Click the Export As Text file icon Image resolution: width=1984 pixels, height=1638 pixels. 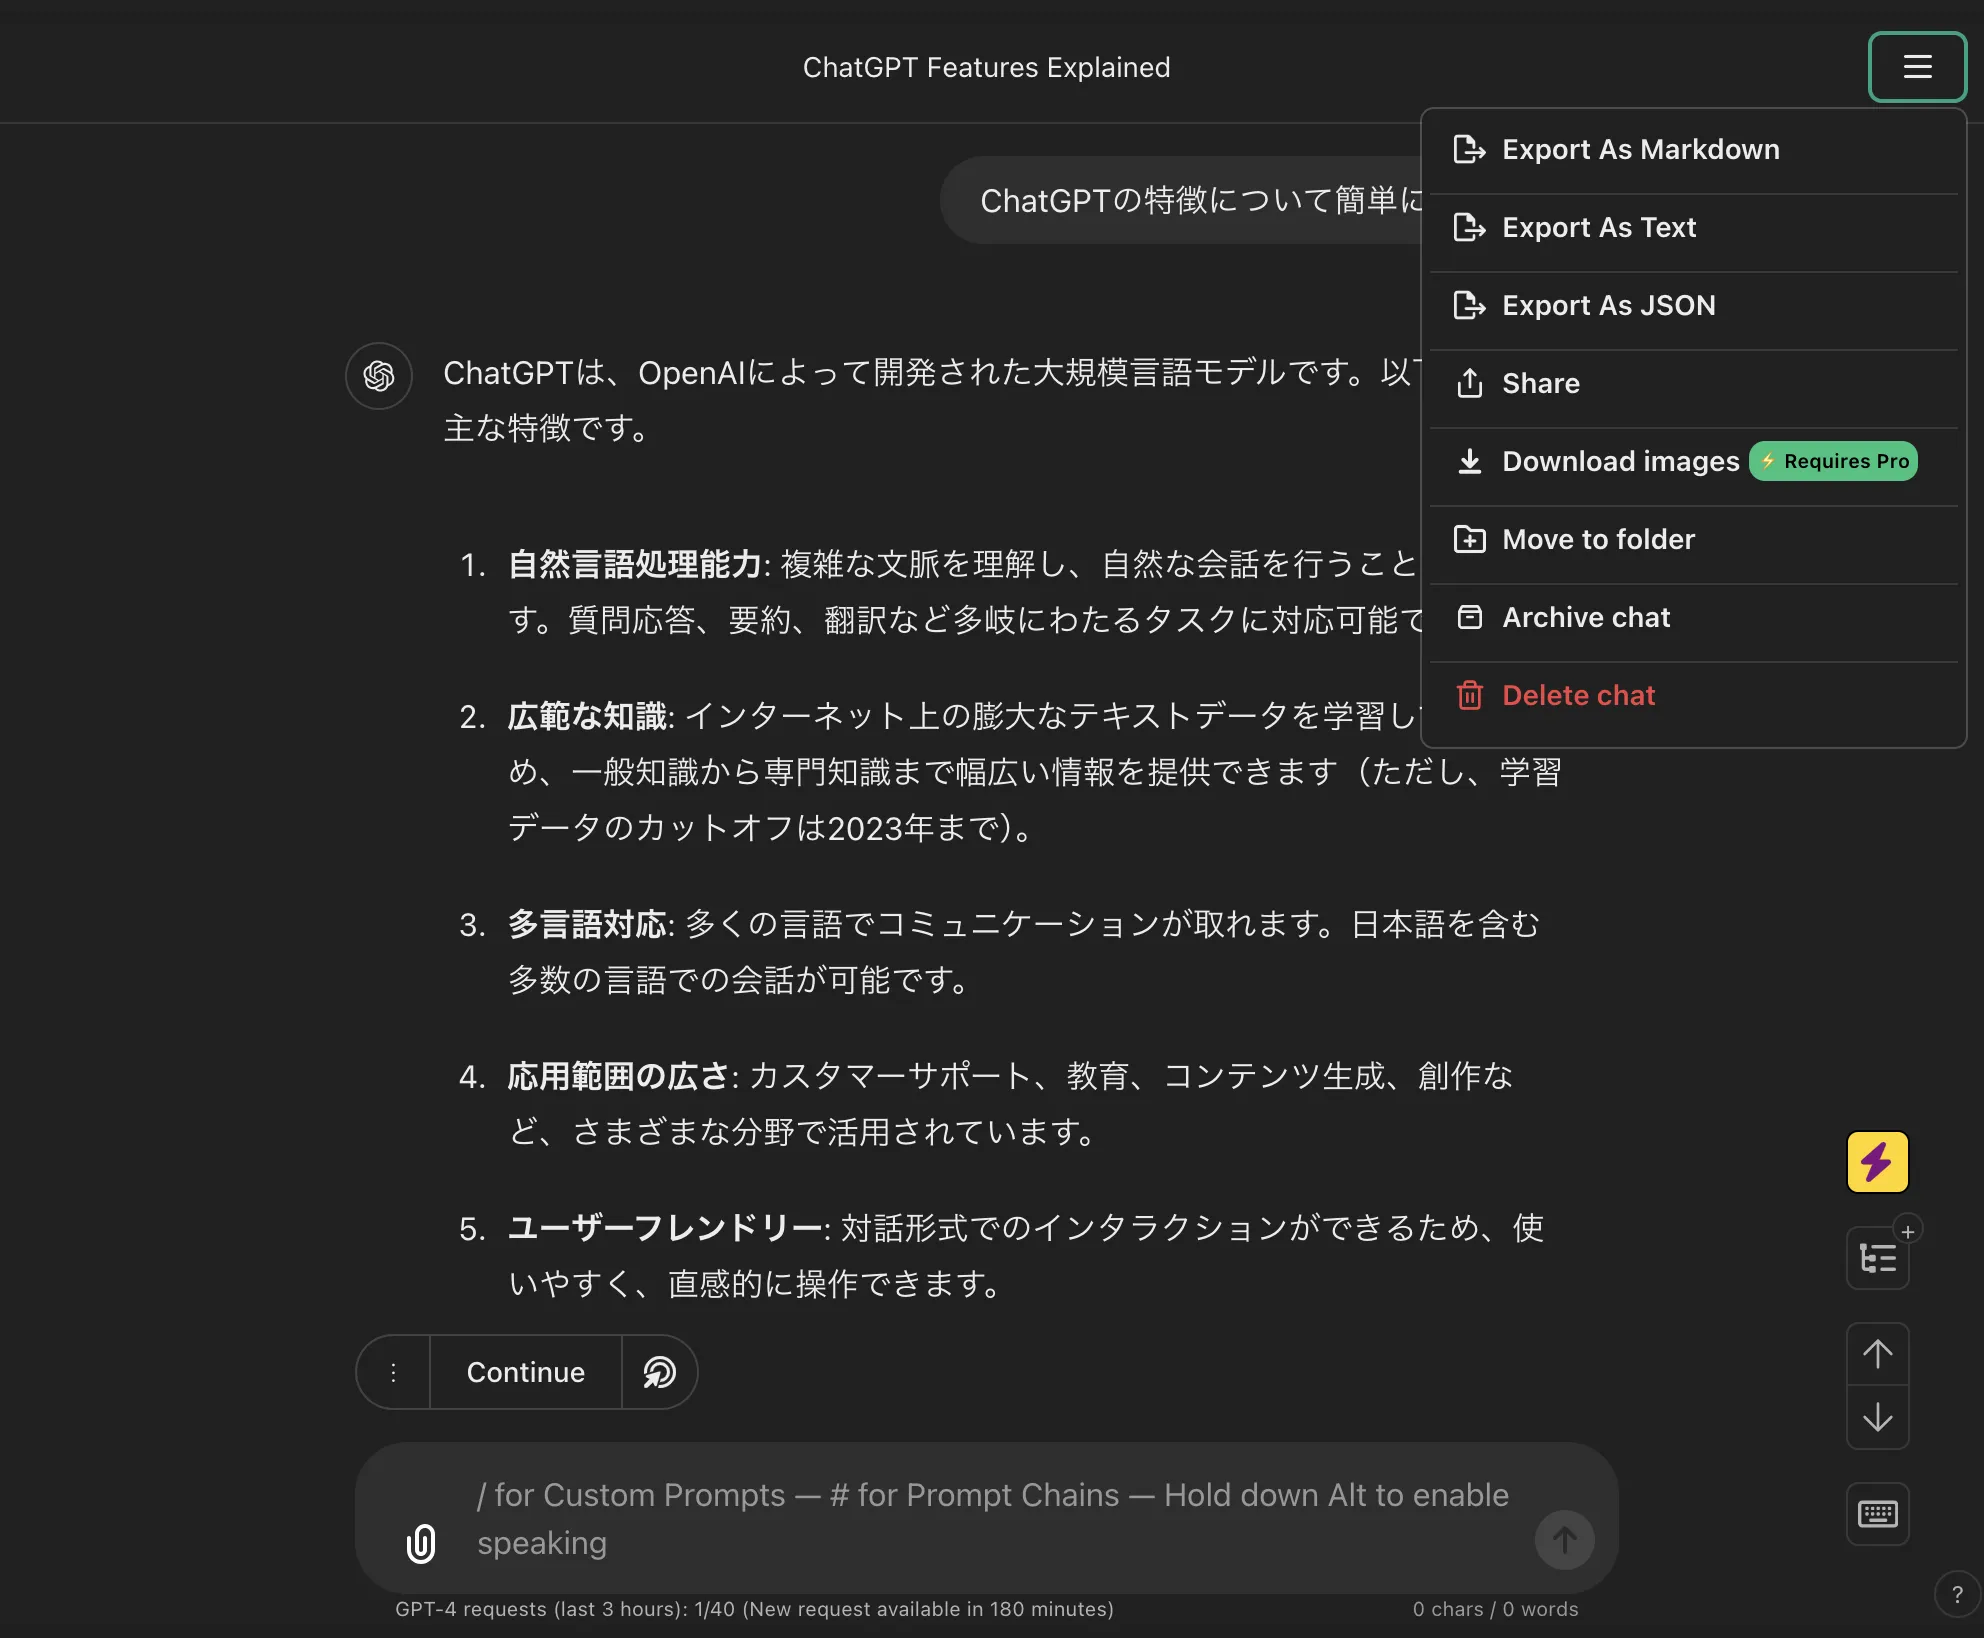[1469, 228]
